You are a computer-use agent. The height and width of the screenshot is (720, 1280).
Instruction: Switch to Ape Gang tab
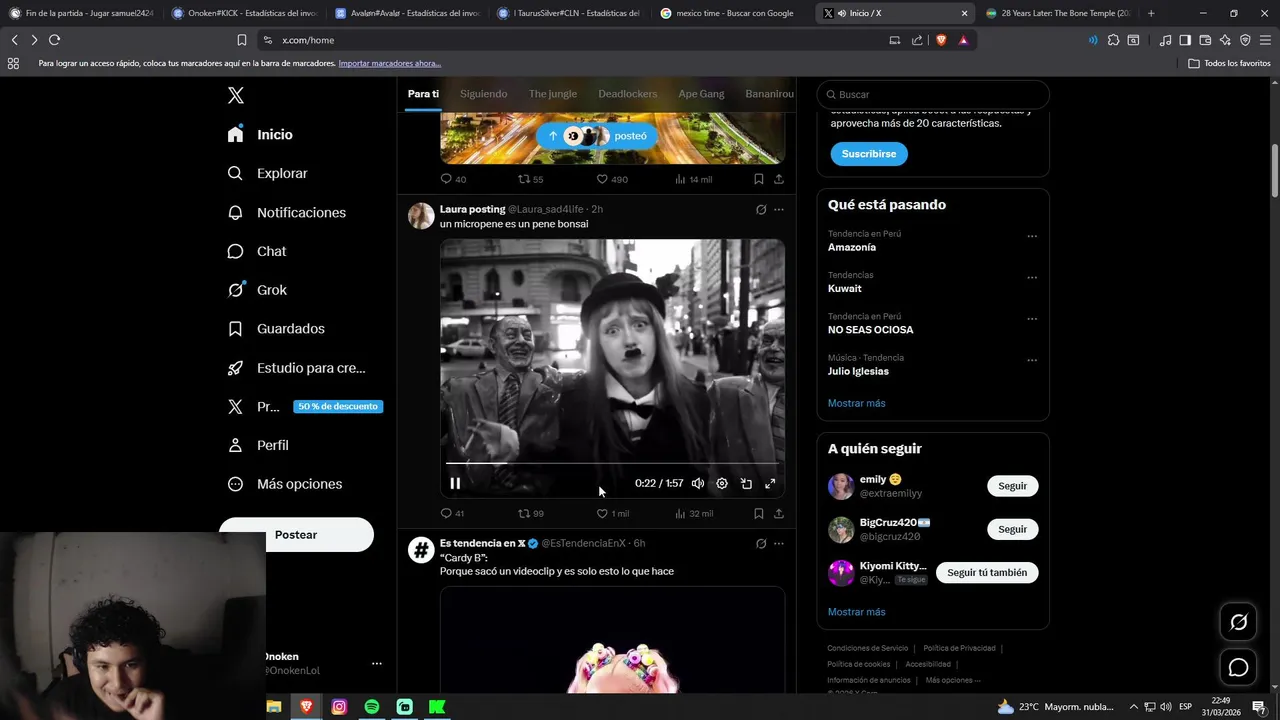coord(701,94)
